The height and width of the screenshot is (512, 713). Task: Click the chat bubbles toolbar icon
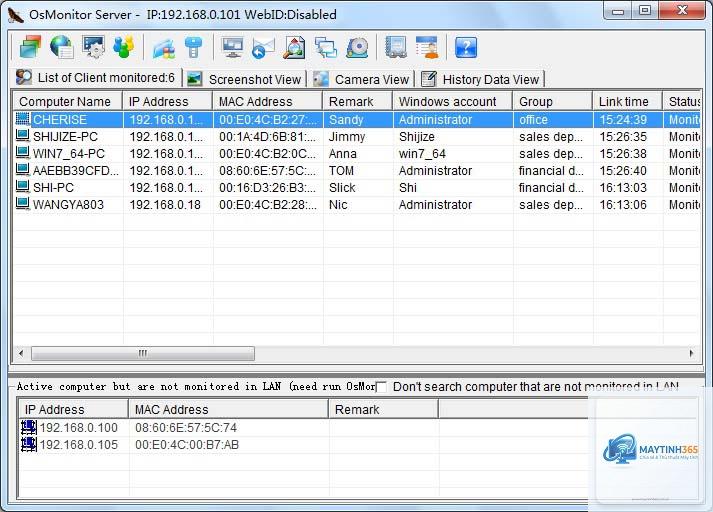click(x=326, y=48)
